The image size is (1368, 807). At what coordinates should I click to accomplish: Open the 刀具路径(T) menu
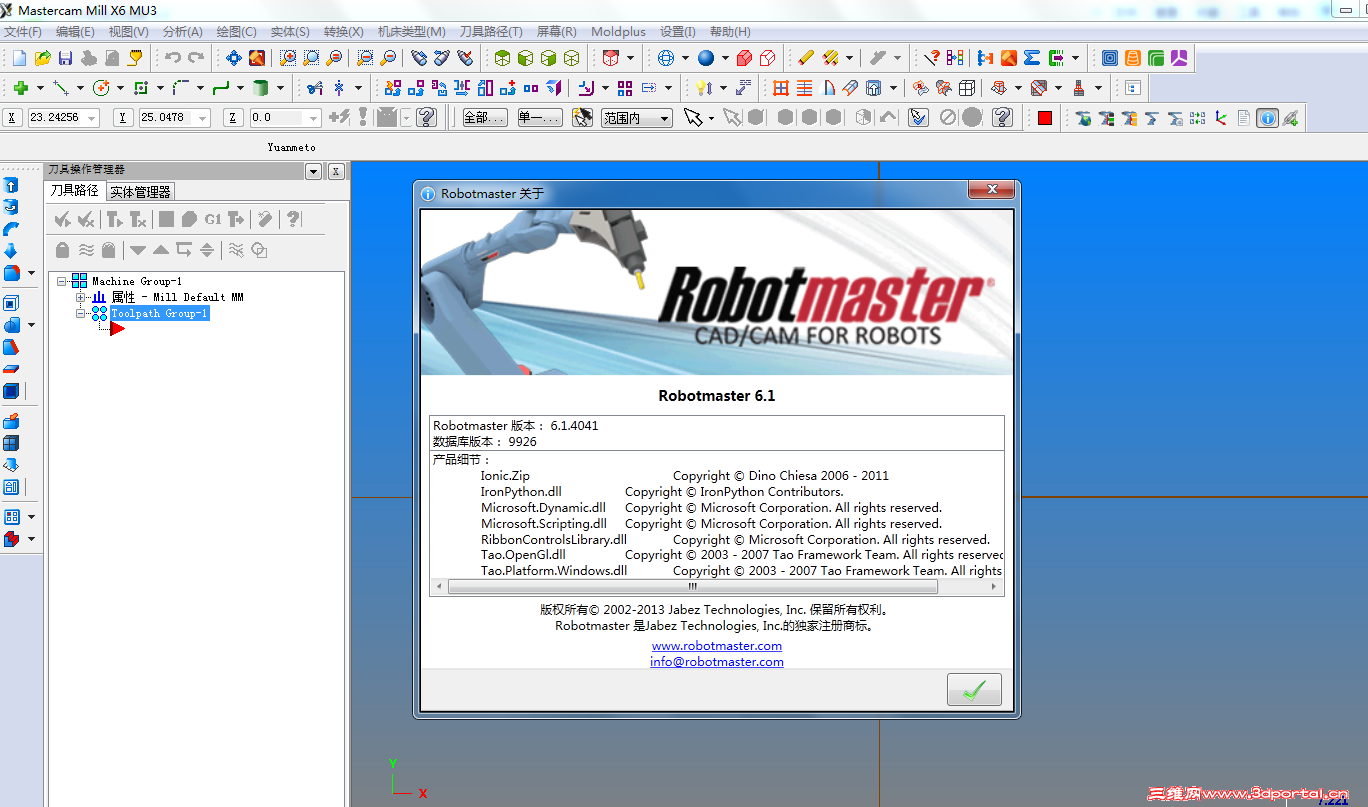click(x=491, y=32)
